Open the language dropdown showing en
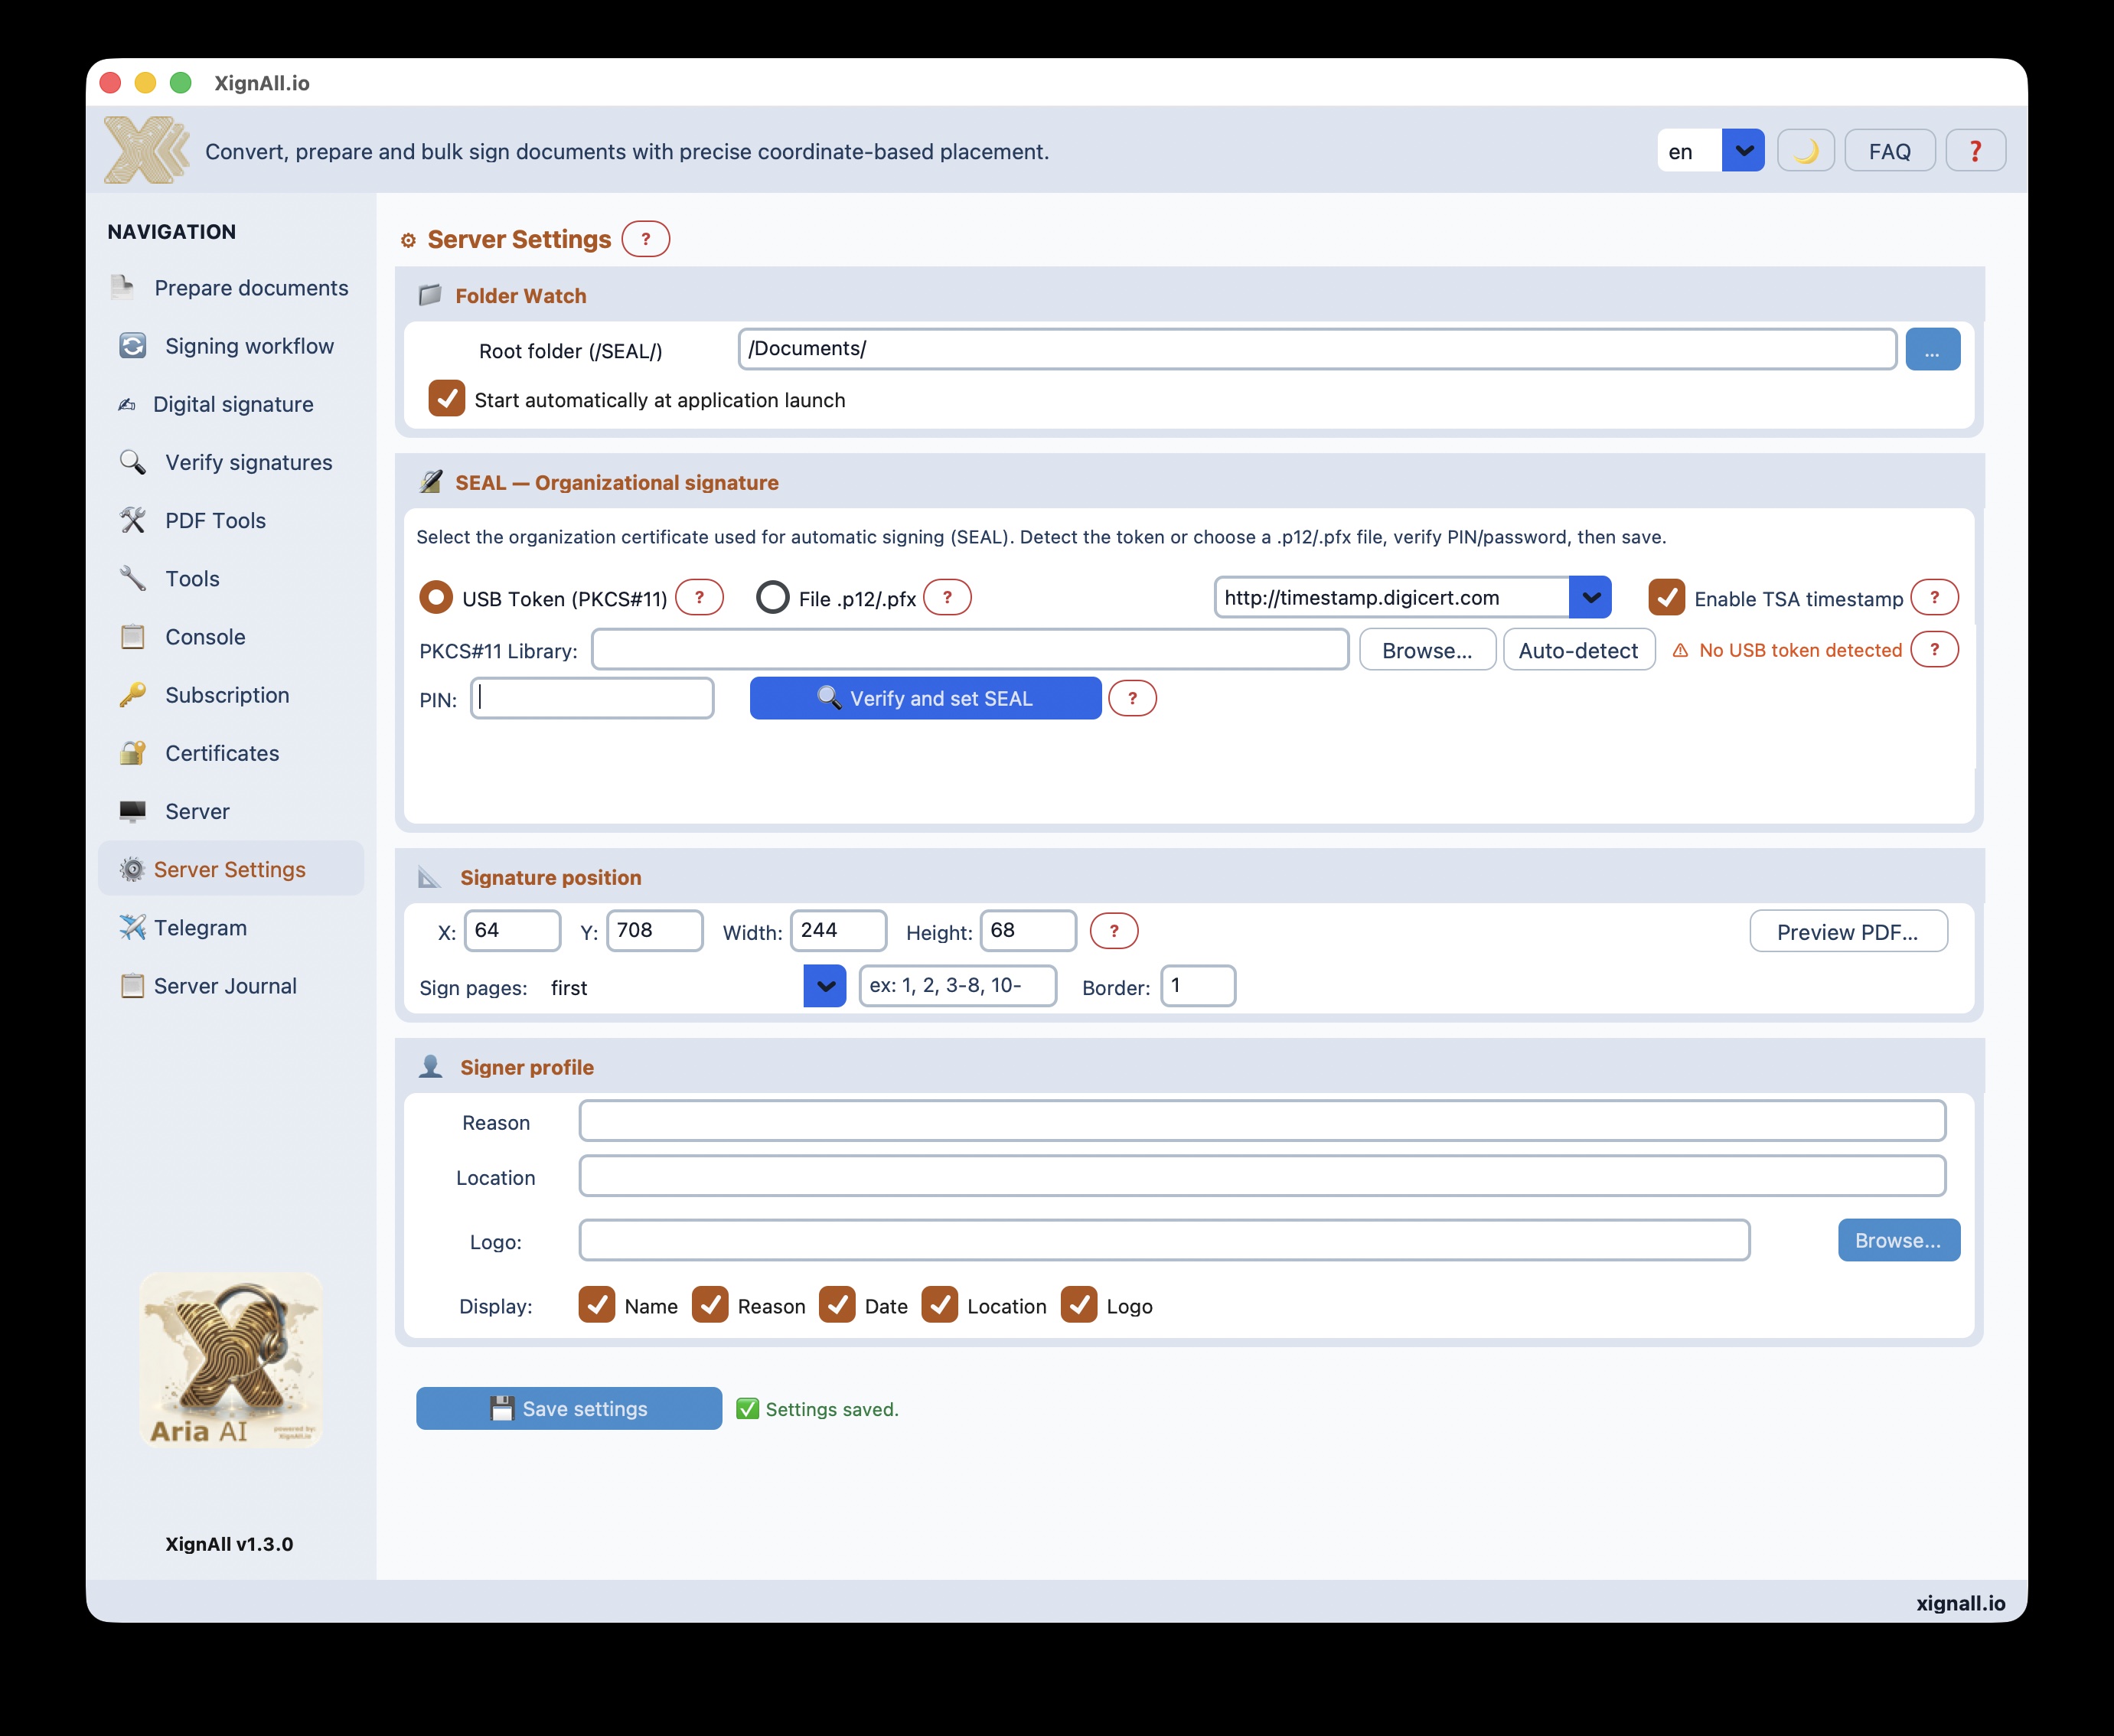The height and width of the screenshot is (1736, 2114). (1710, 151)
